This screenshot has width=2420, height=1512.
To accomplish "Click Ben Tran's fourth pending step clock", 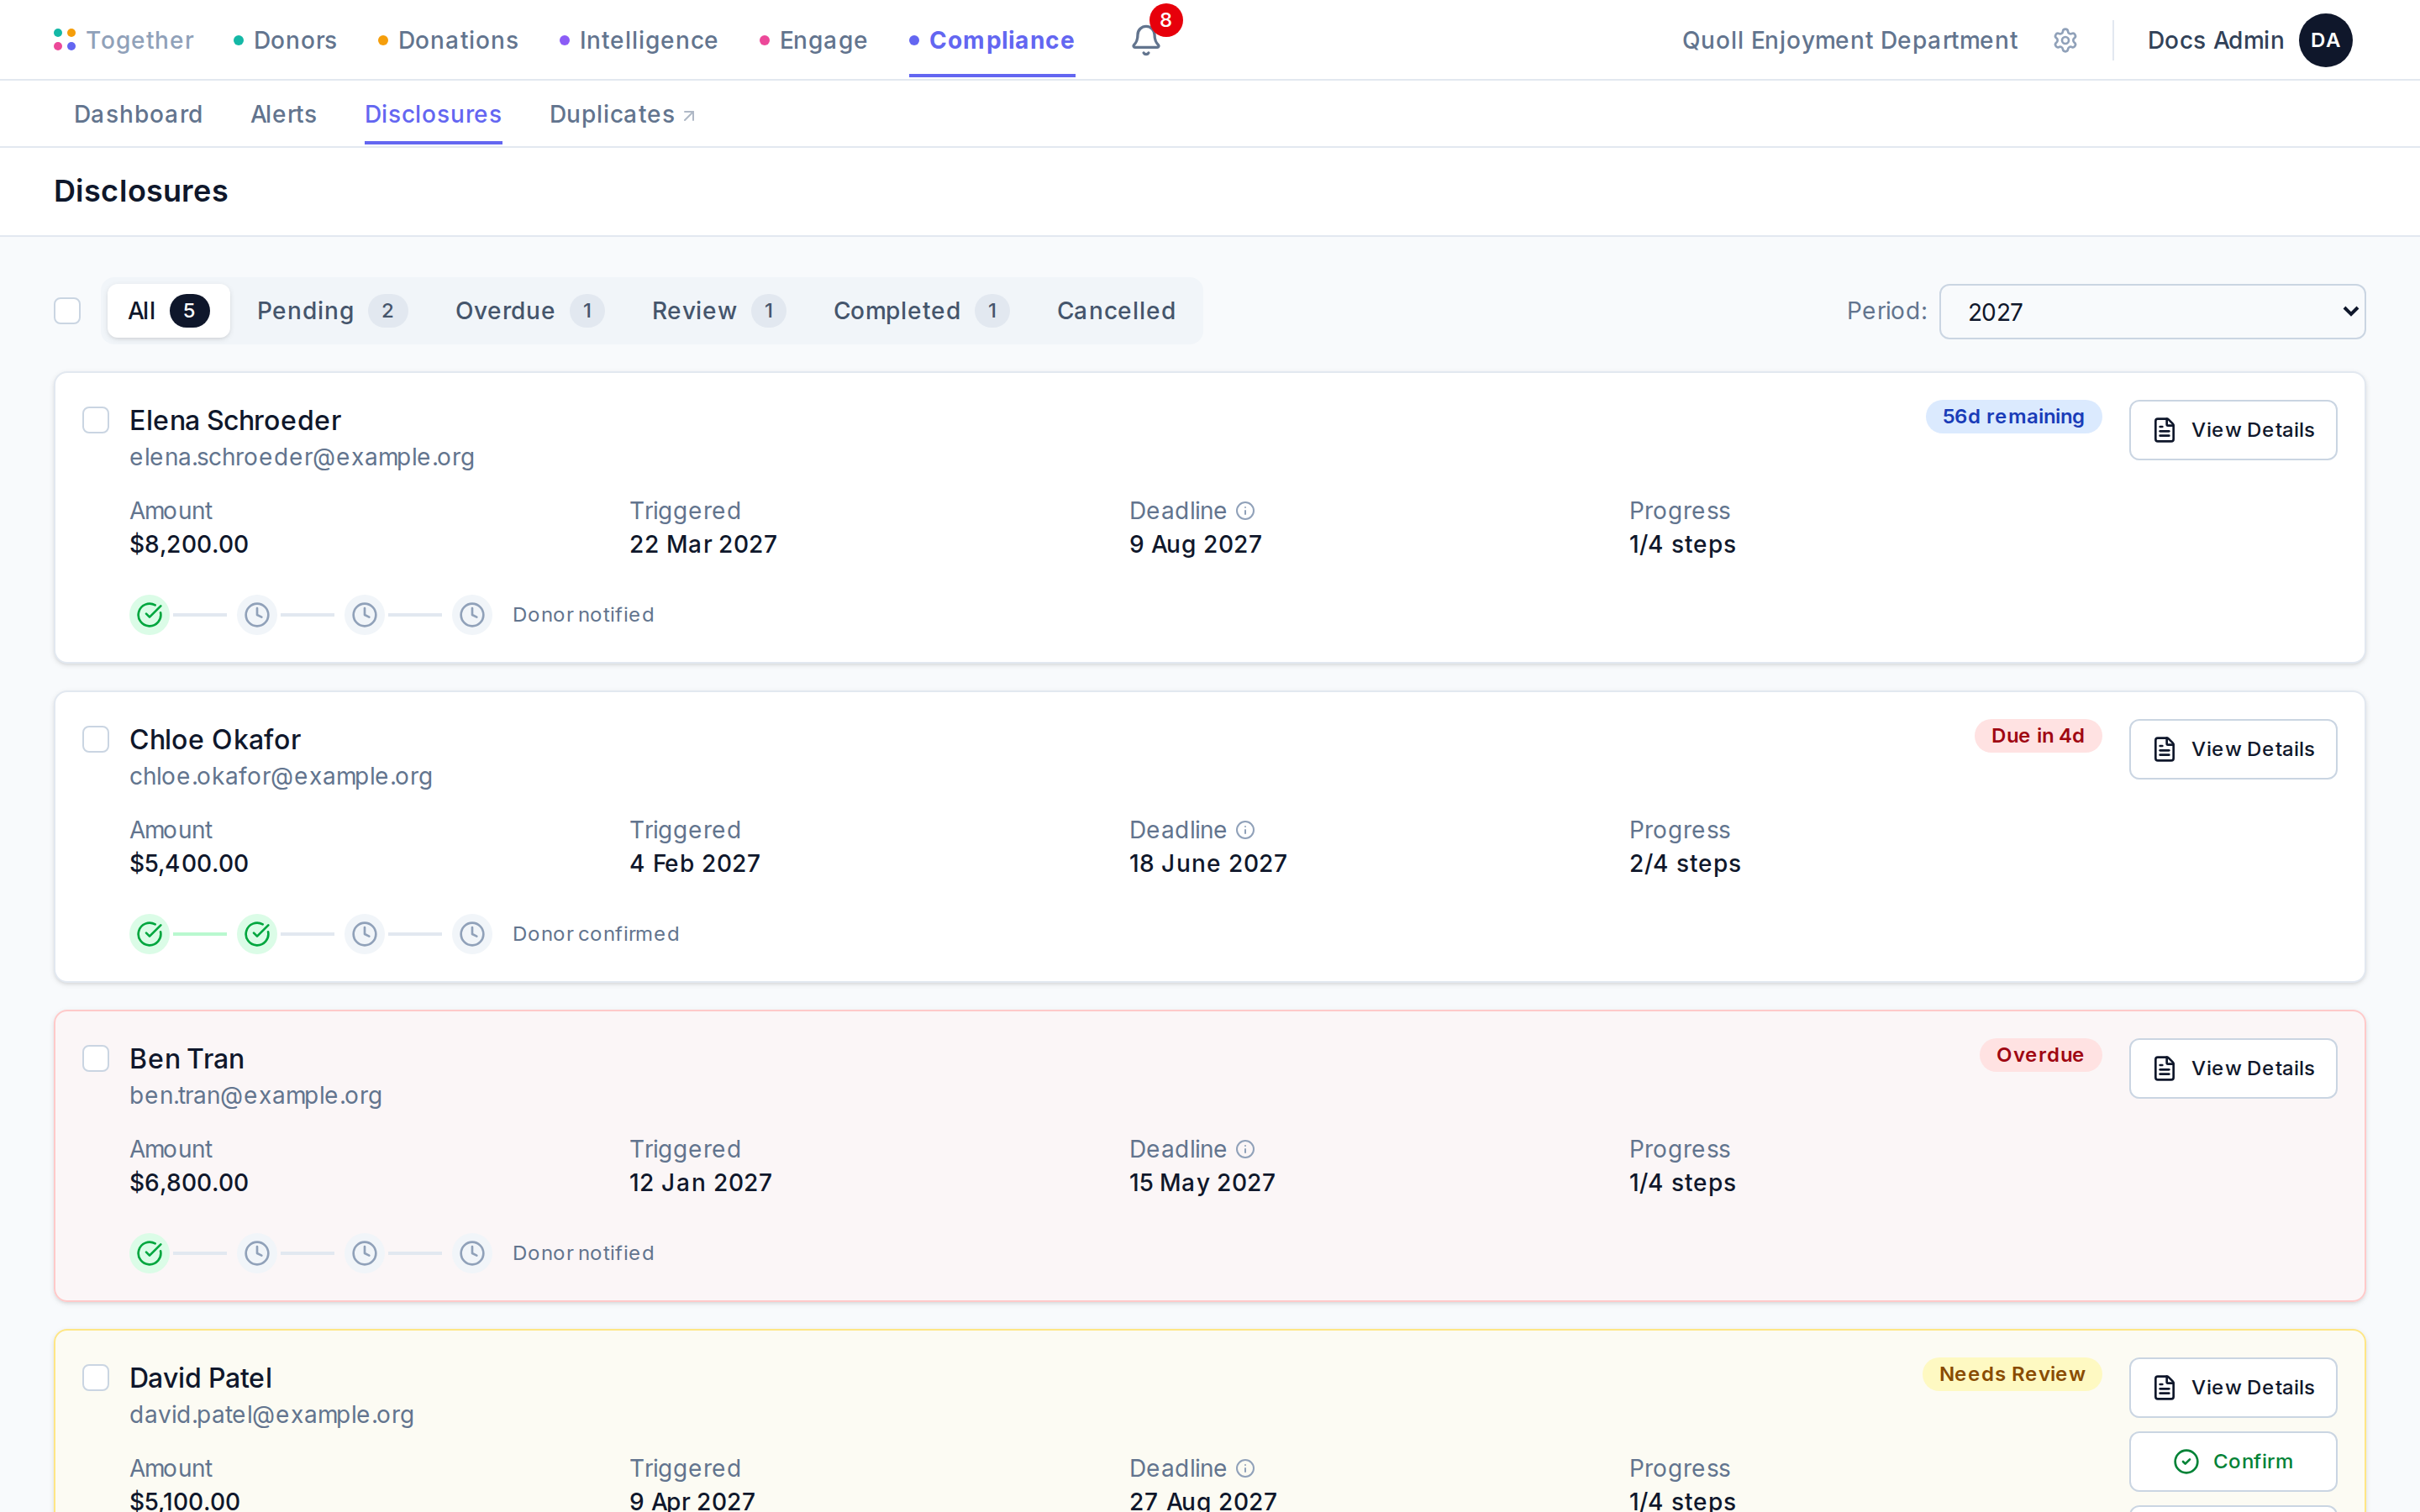I will (472, 1252).
